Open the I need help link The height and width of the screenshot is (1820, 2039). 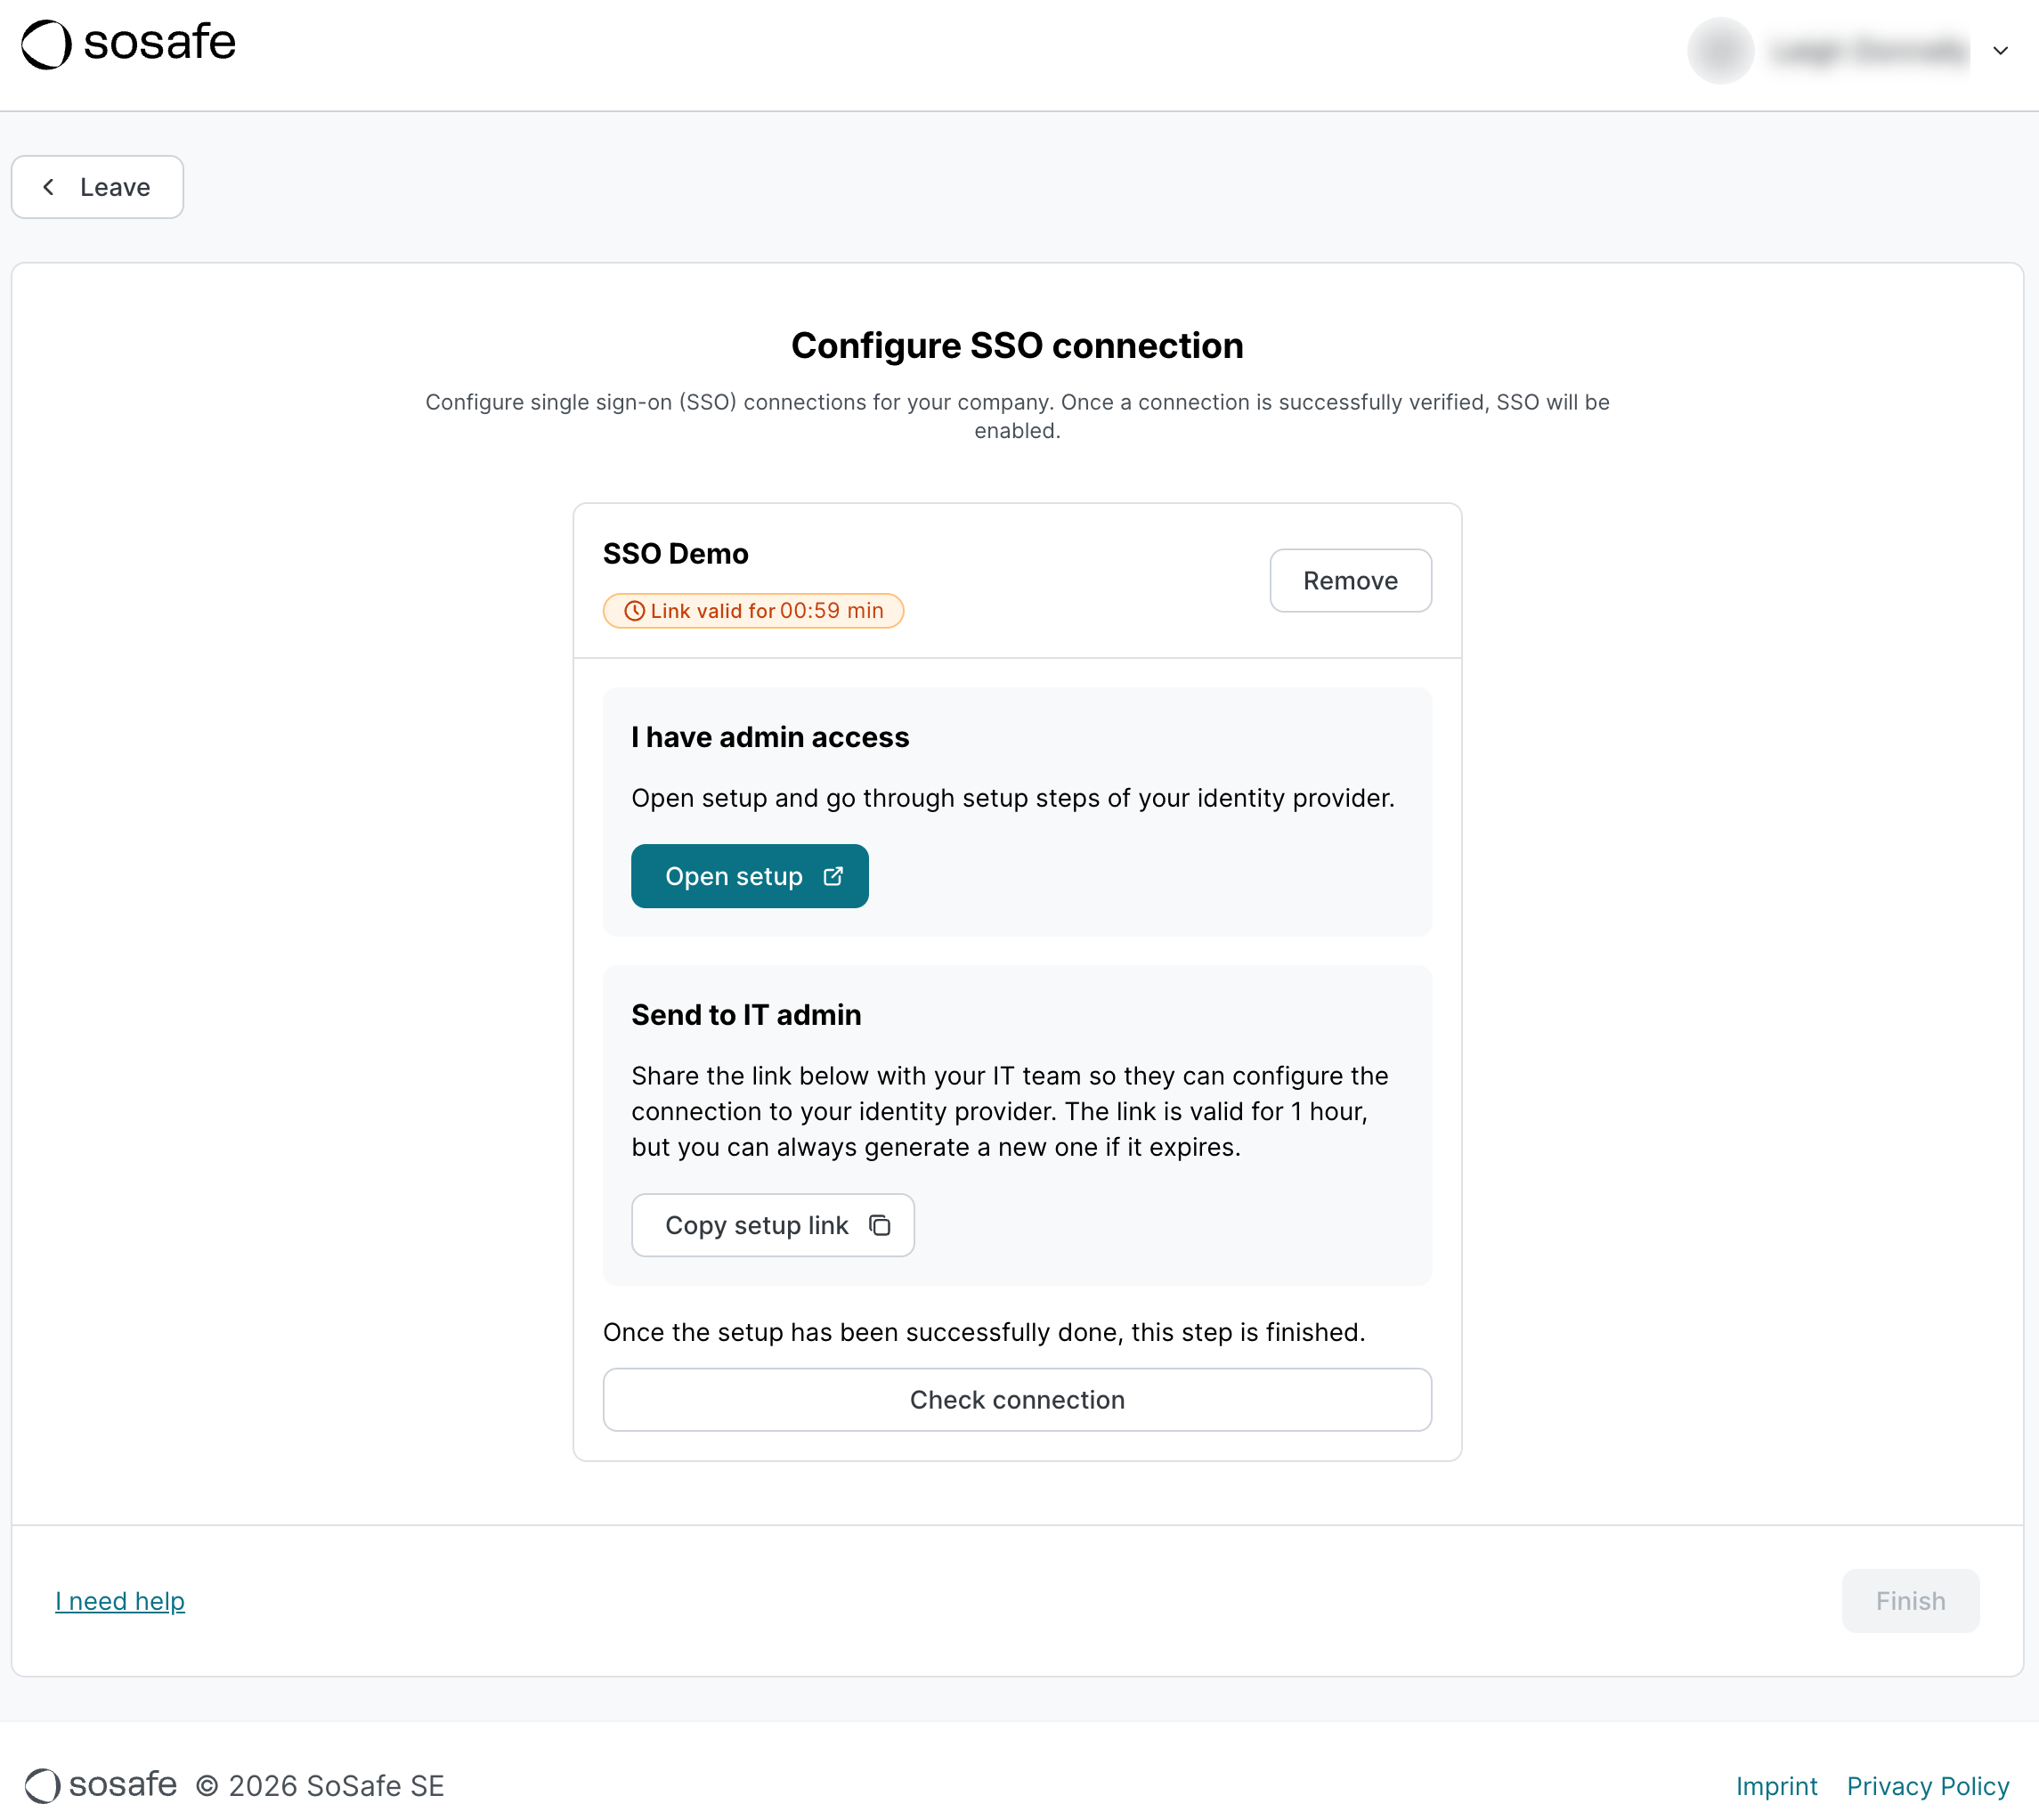pyautogui.click(x=120, y=1601)
